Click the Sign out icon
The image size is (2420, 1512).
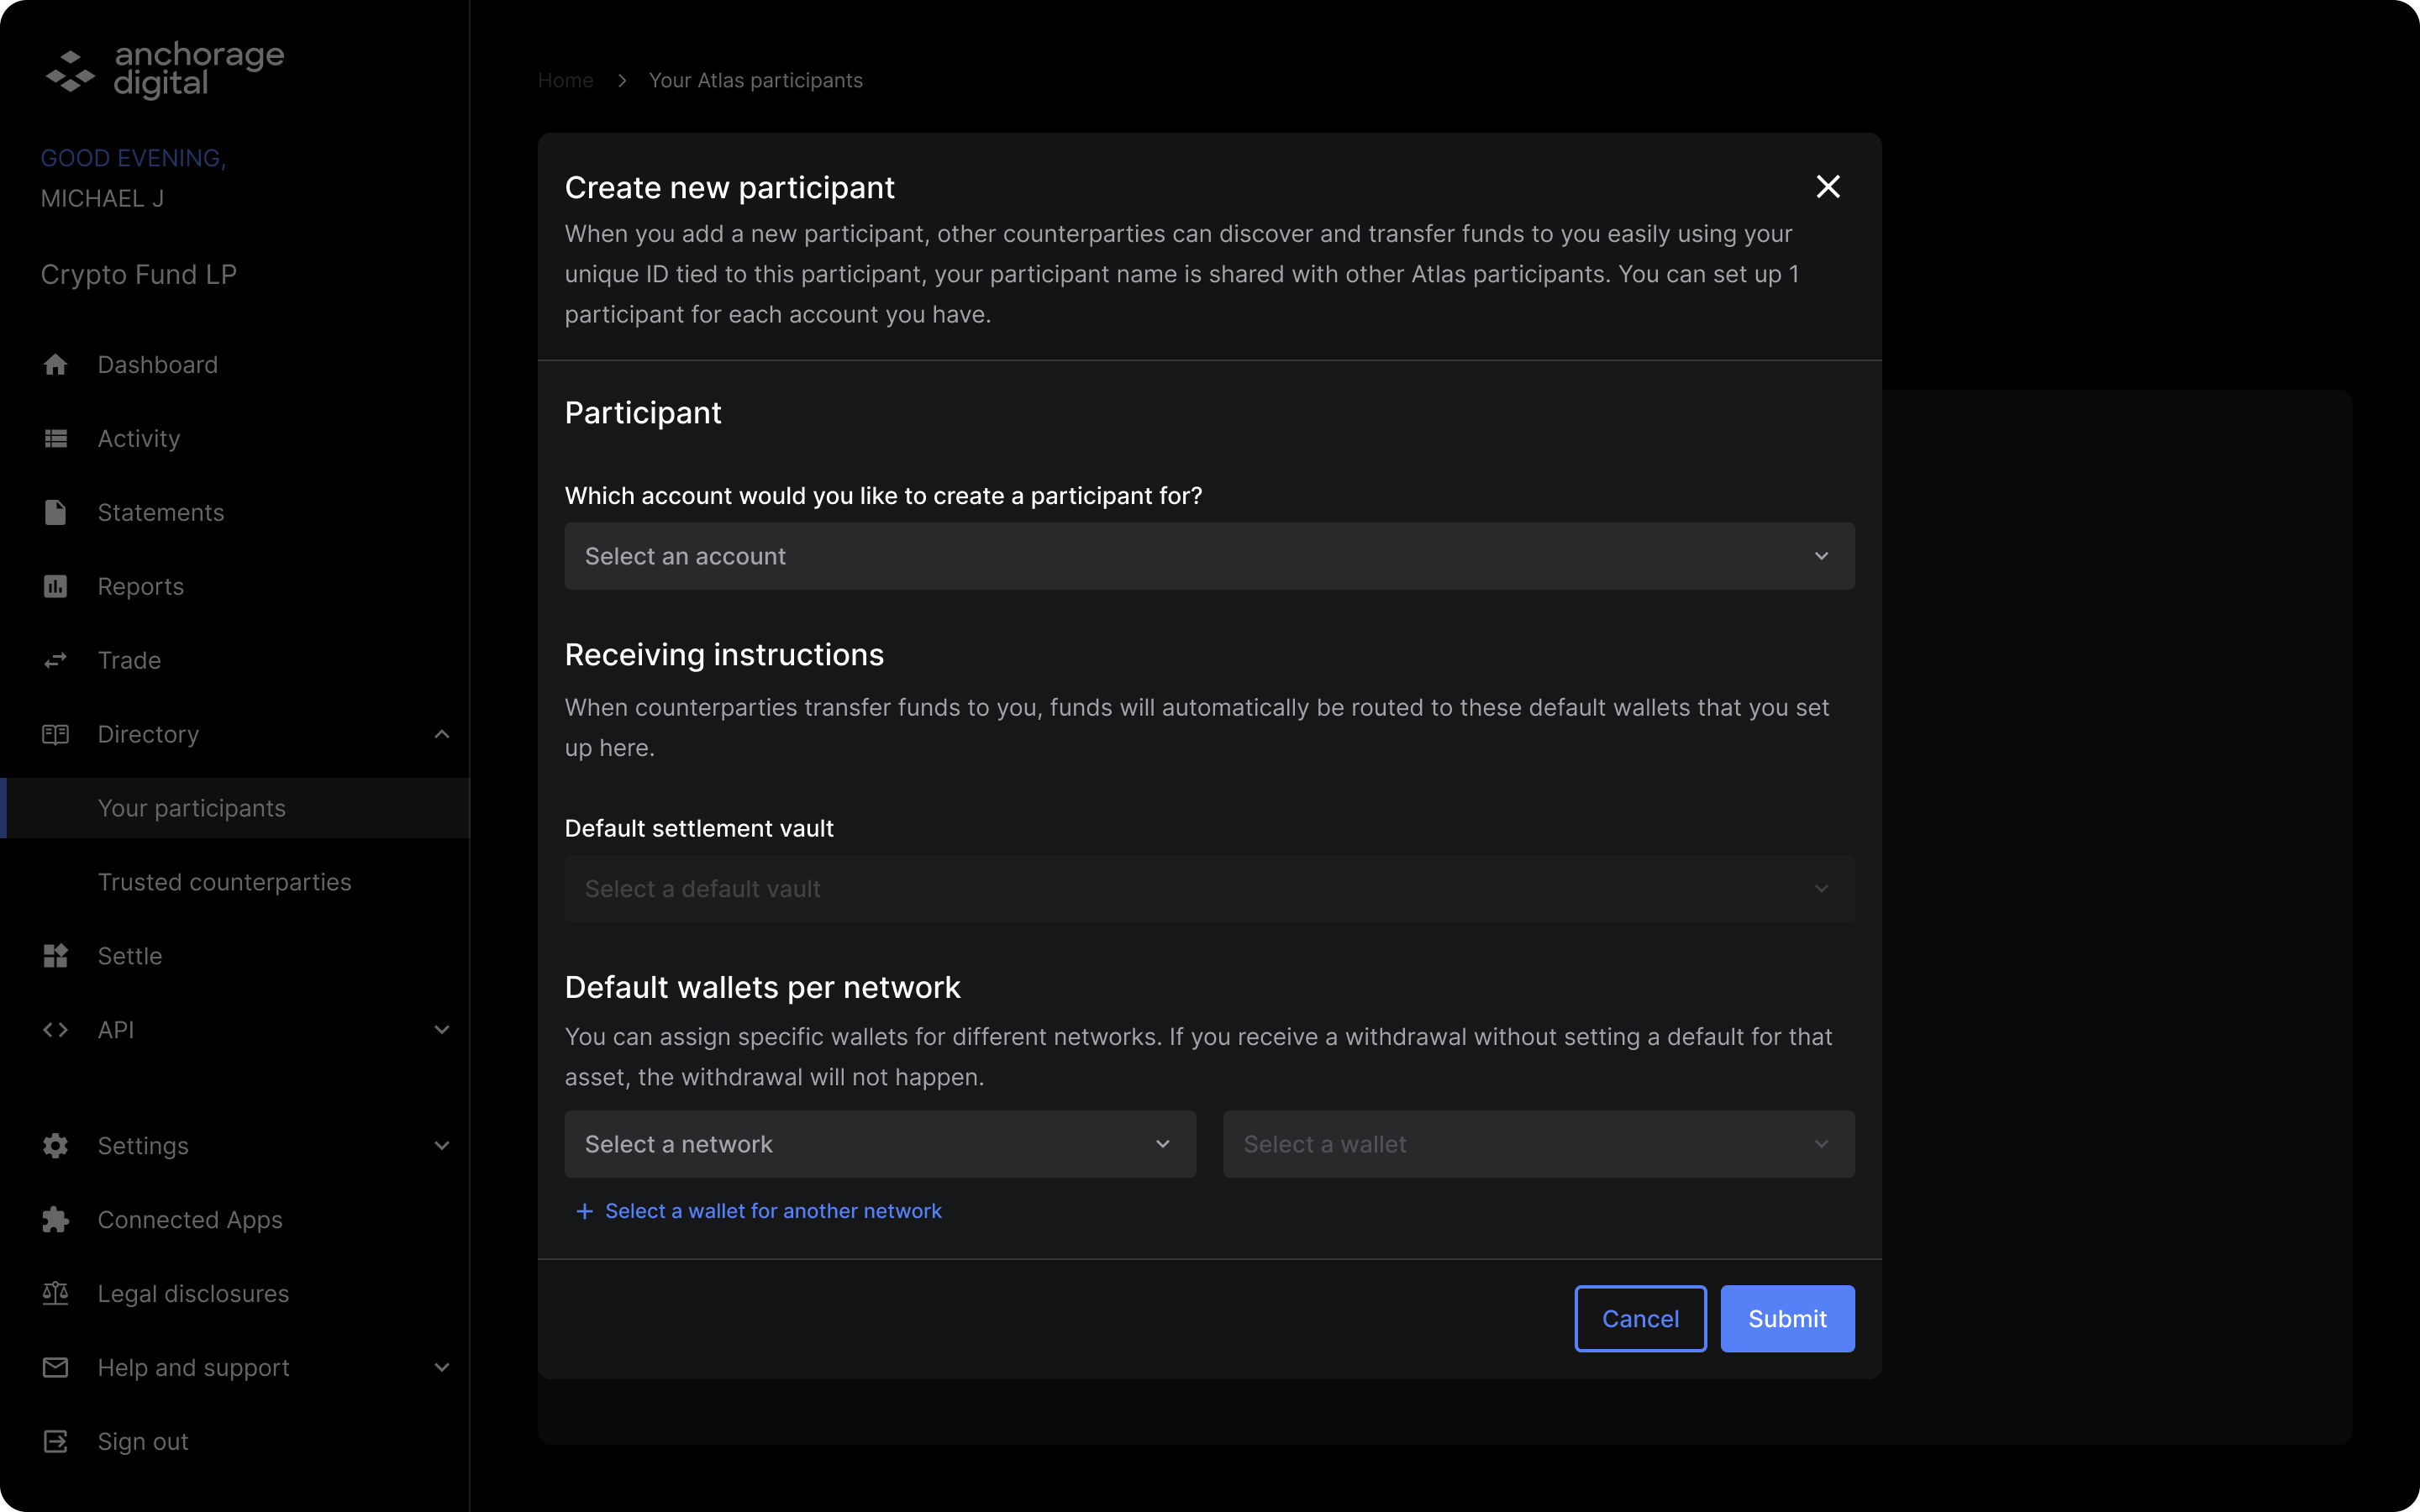coord(56,1441)
